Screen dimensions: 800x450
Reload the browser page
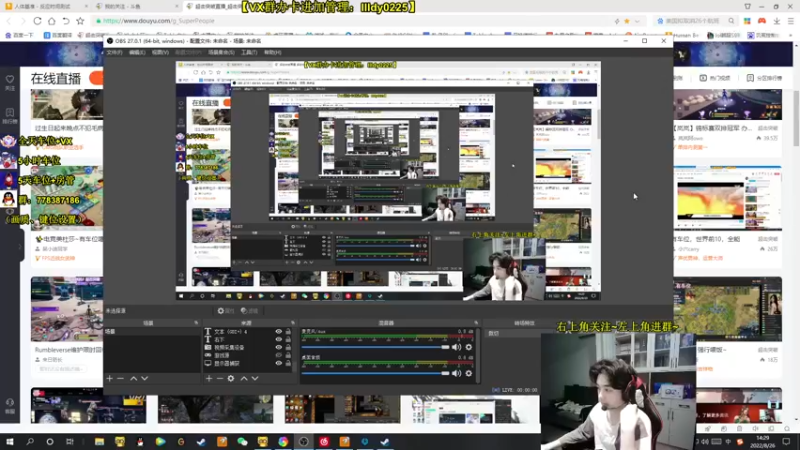click(x=37, y=21)
